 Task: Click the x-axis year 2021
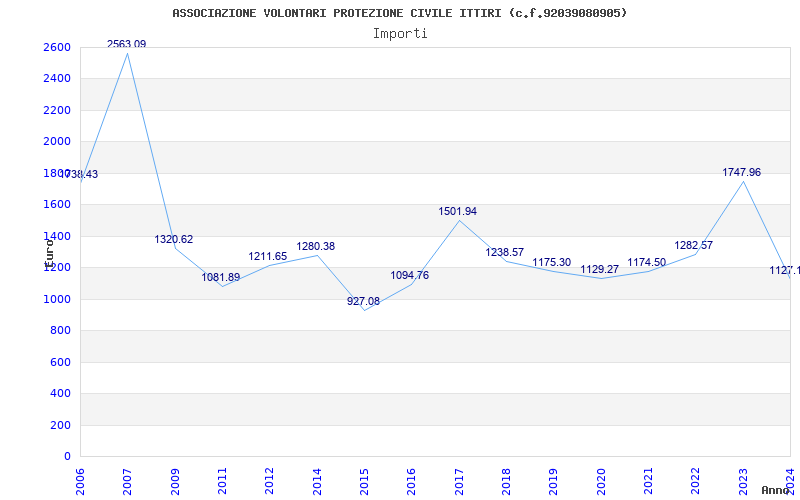tap(648, 482)
